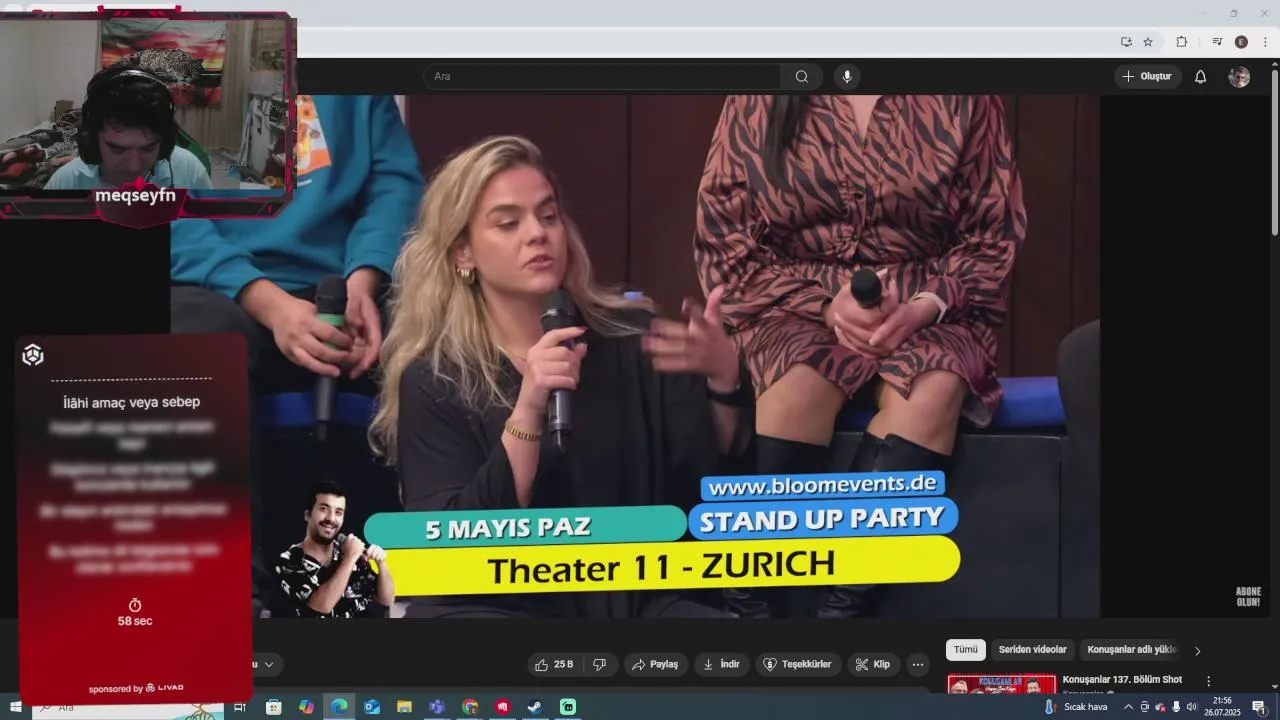Click the ABONE OLUN subscribe watermark

[x=1248, y=597]
